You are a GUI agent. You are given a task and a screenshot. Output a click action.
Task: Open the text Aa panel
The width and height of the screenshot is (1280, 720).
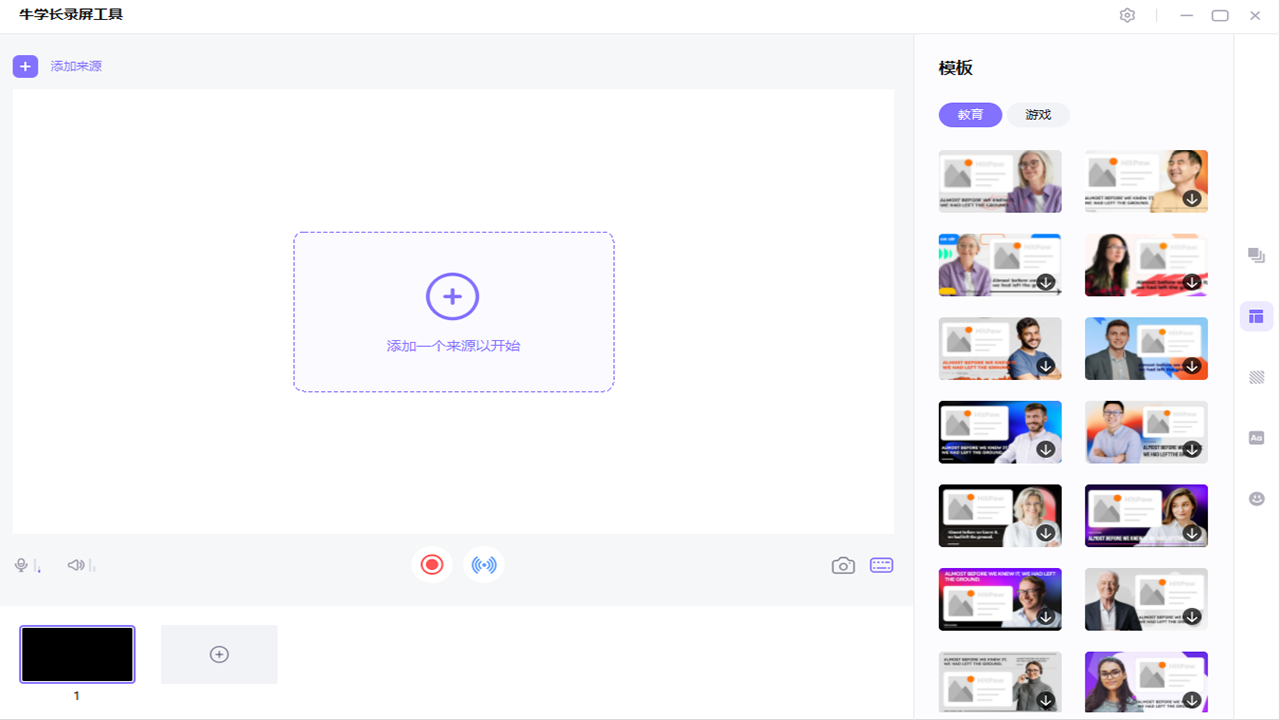[1256, 437]
